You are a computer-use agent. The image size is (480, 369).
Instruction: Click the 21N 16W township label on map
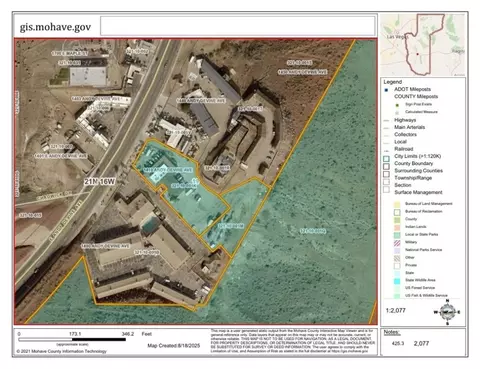coord(99,182)
